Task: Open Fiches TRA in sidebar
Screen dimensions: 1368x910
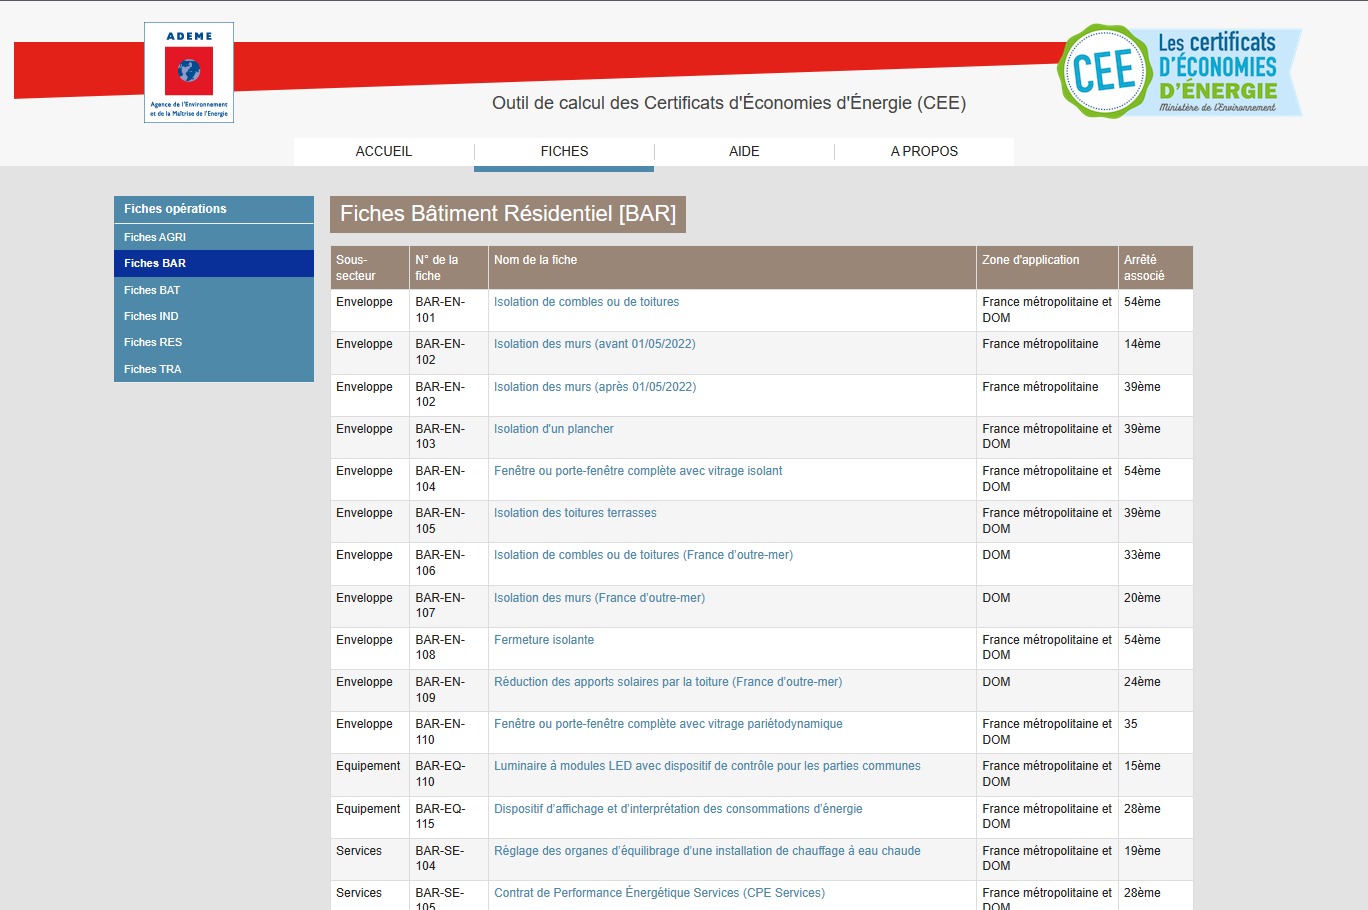Action: 214,369
